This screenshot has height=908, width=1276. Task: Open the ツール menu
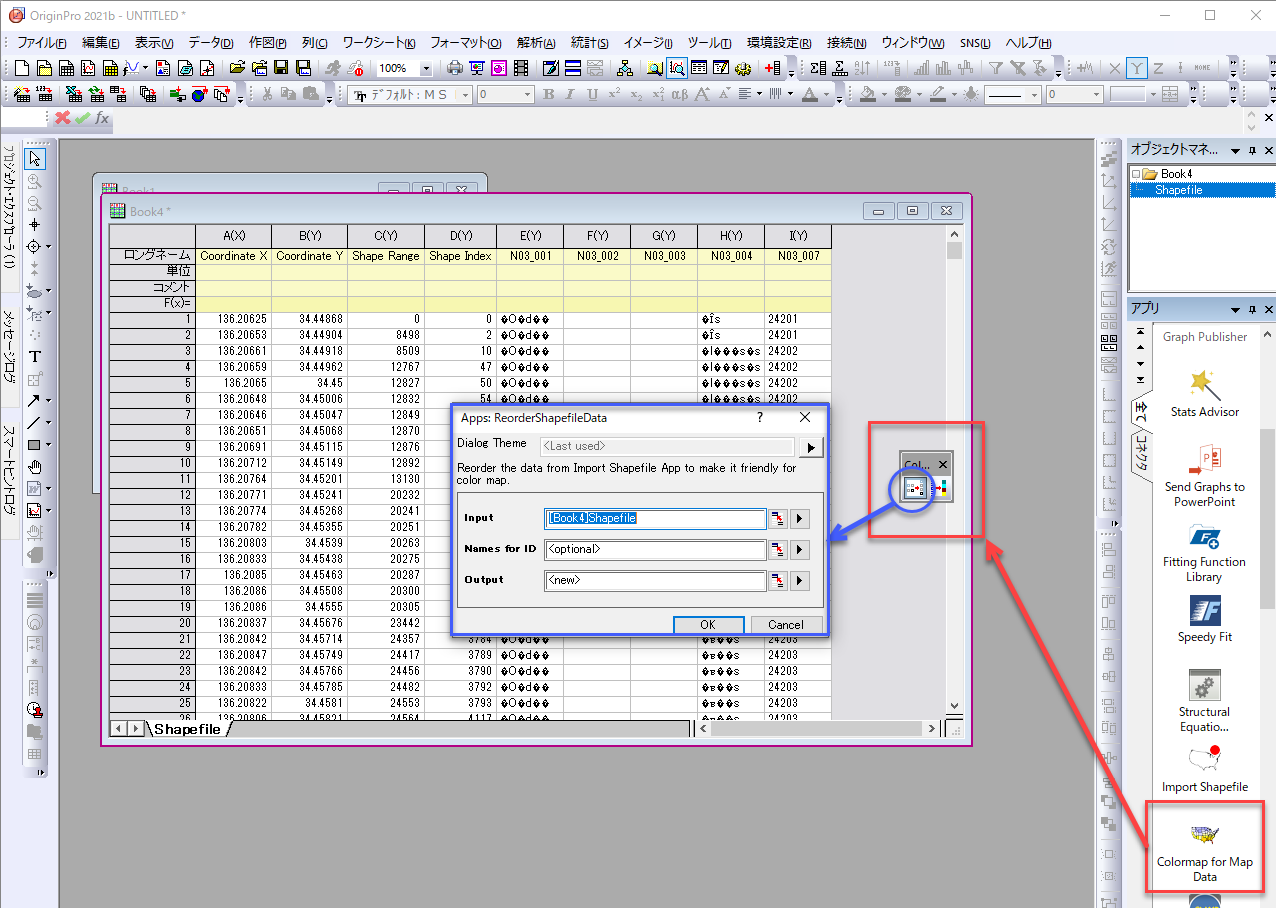click(x=709, y=43)
